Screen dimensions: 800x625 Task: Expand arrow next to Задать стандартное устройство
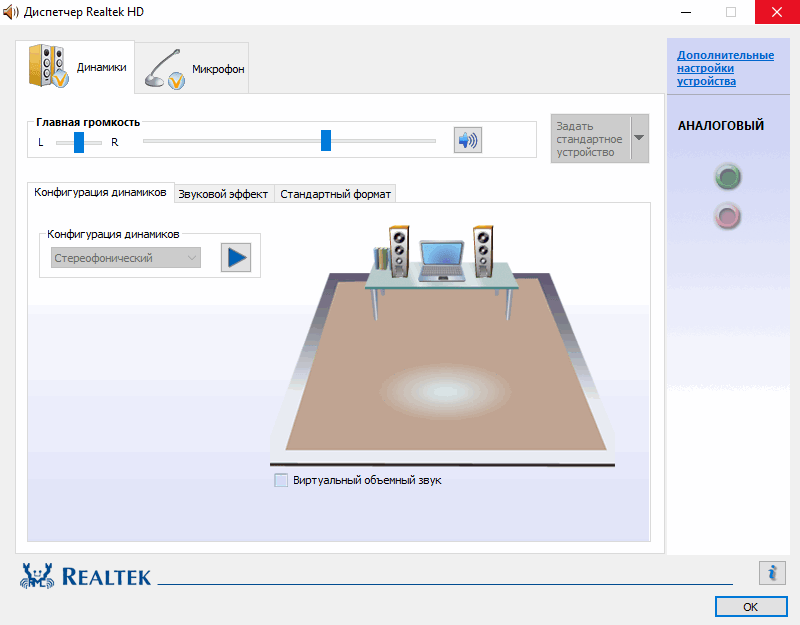[639, 138]
